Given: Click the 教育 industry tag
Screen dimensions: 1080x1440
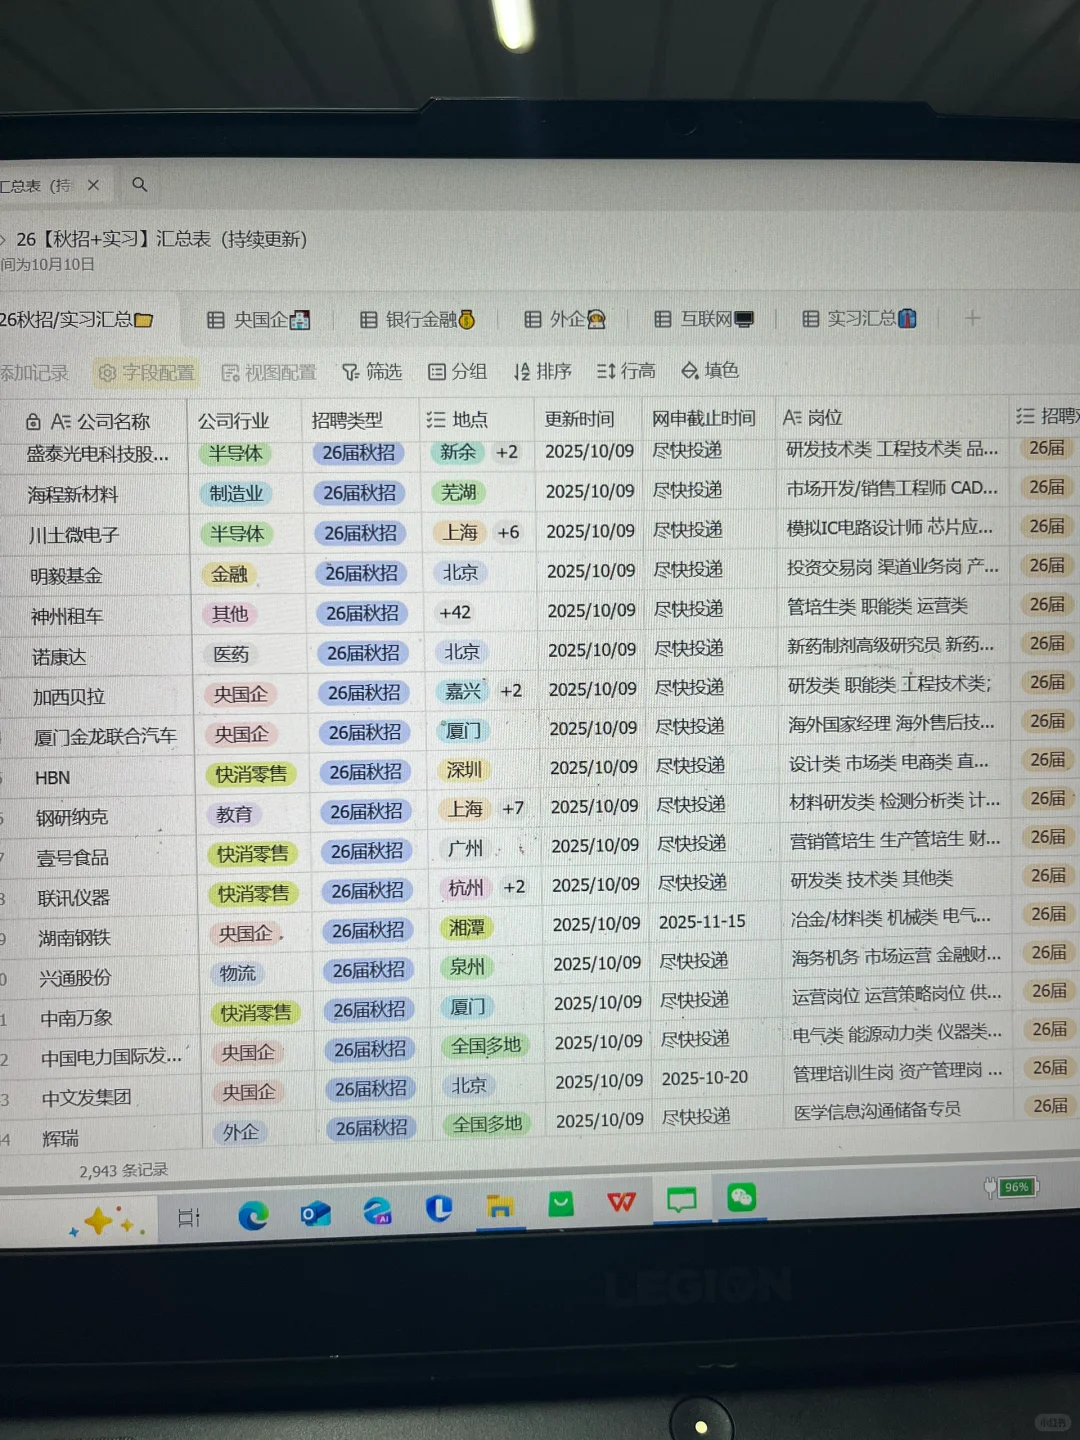Looking at the screenshot, I should point(234,814).
